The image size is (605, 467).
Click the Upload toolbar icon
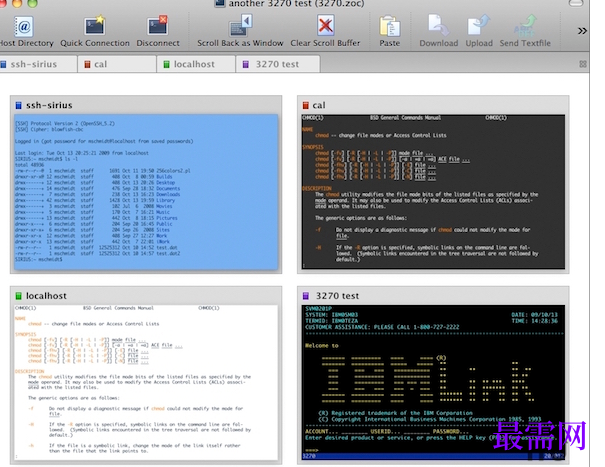point(479,26)
